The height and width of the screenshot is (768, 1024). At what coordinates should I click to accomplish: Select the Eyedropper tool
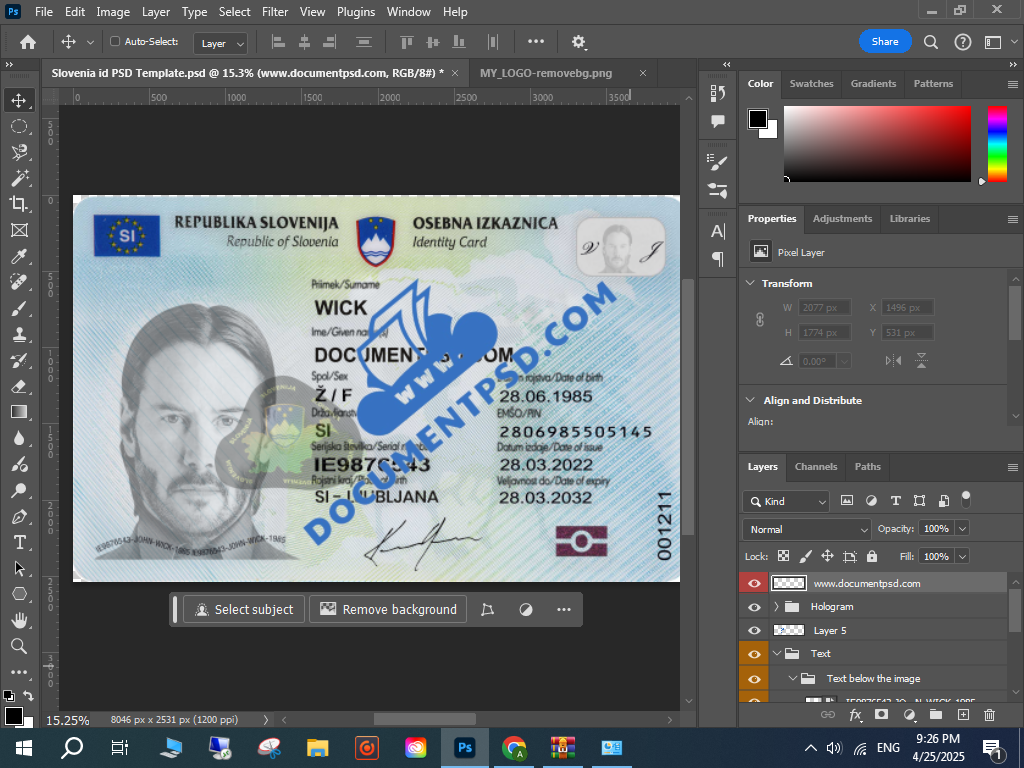pos(19,256)
